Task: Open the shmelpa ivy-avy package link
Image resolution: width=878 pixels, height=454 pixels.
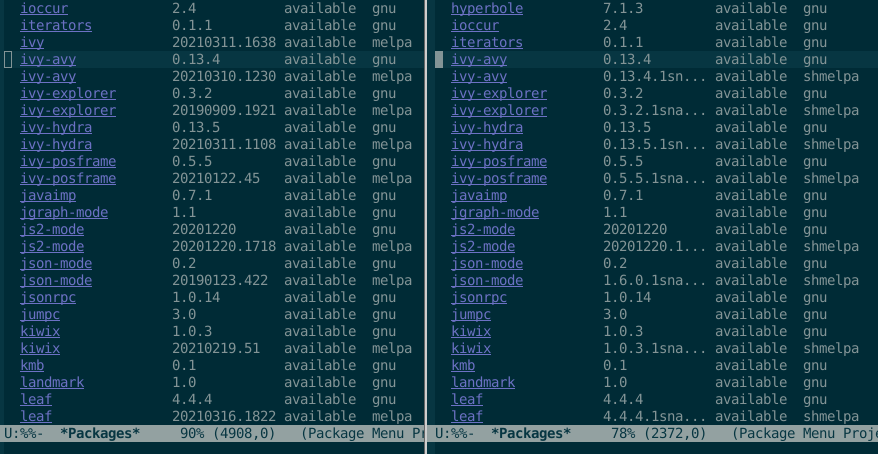Action: [479, 77]
